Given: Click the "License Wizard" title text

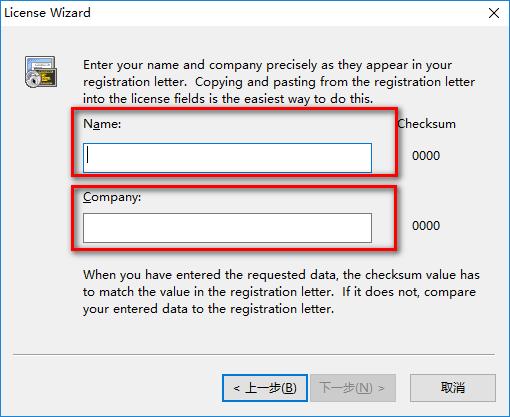Looking at the screenshot, I should click(47, 13).
